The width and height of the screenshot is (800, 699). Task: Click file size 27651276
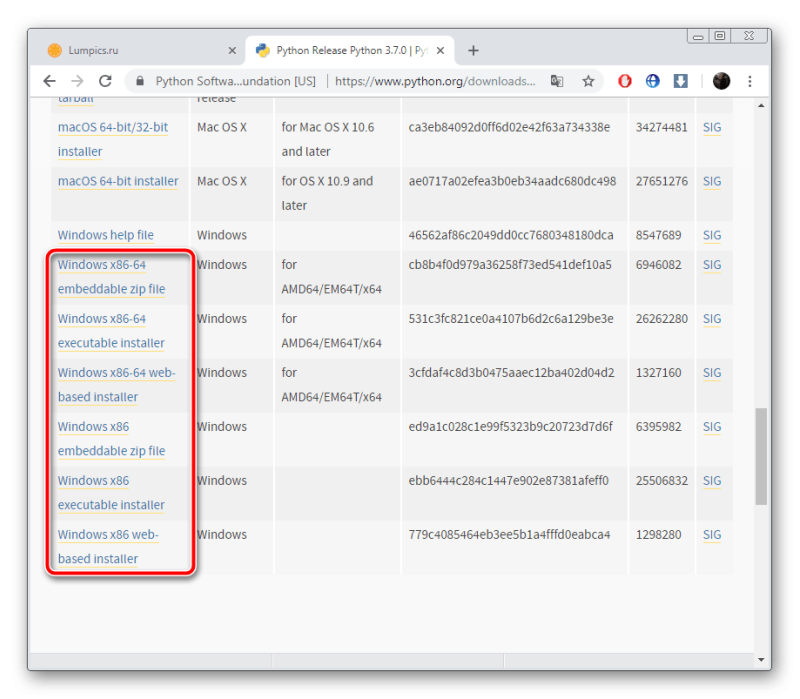[x=661, y=182]
